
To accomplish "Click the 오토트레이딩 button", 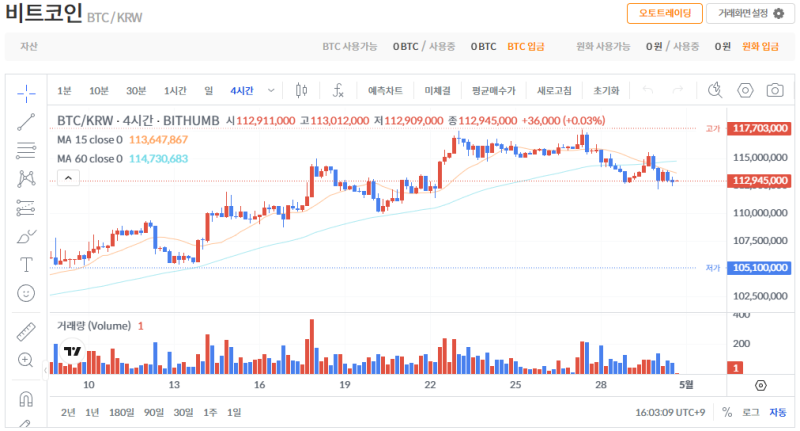I will [665, 13].
